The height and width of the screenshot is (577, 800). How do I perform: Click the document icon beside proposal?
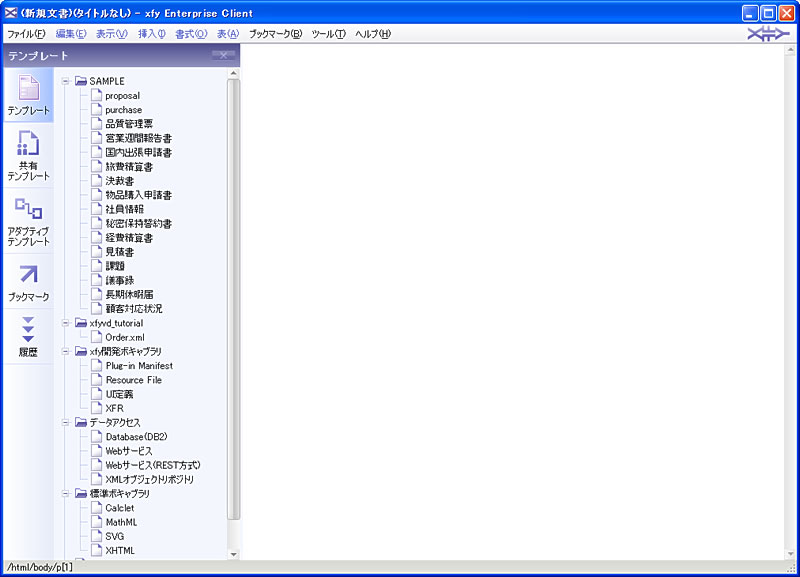pos(97,95)
